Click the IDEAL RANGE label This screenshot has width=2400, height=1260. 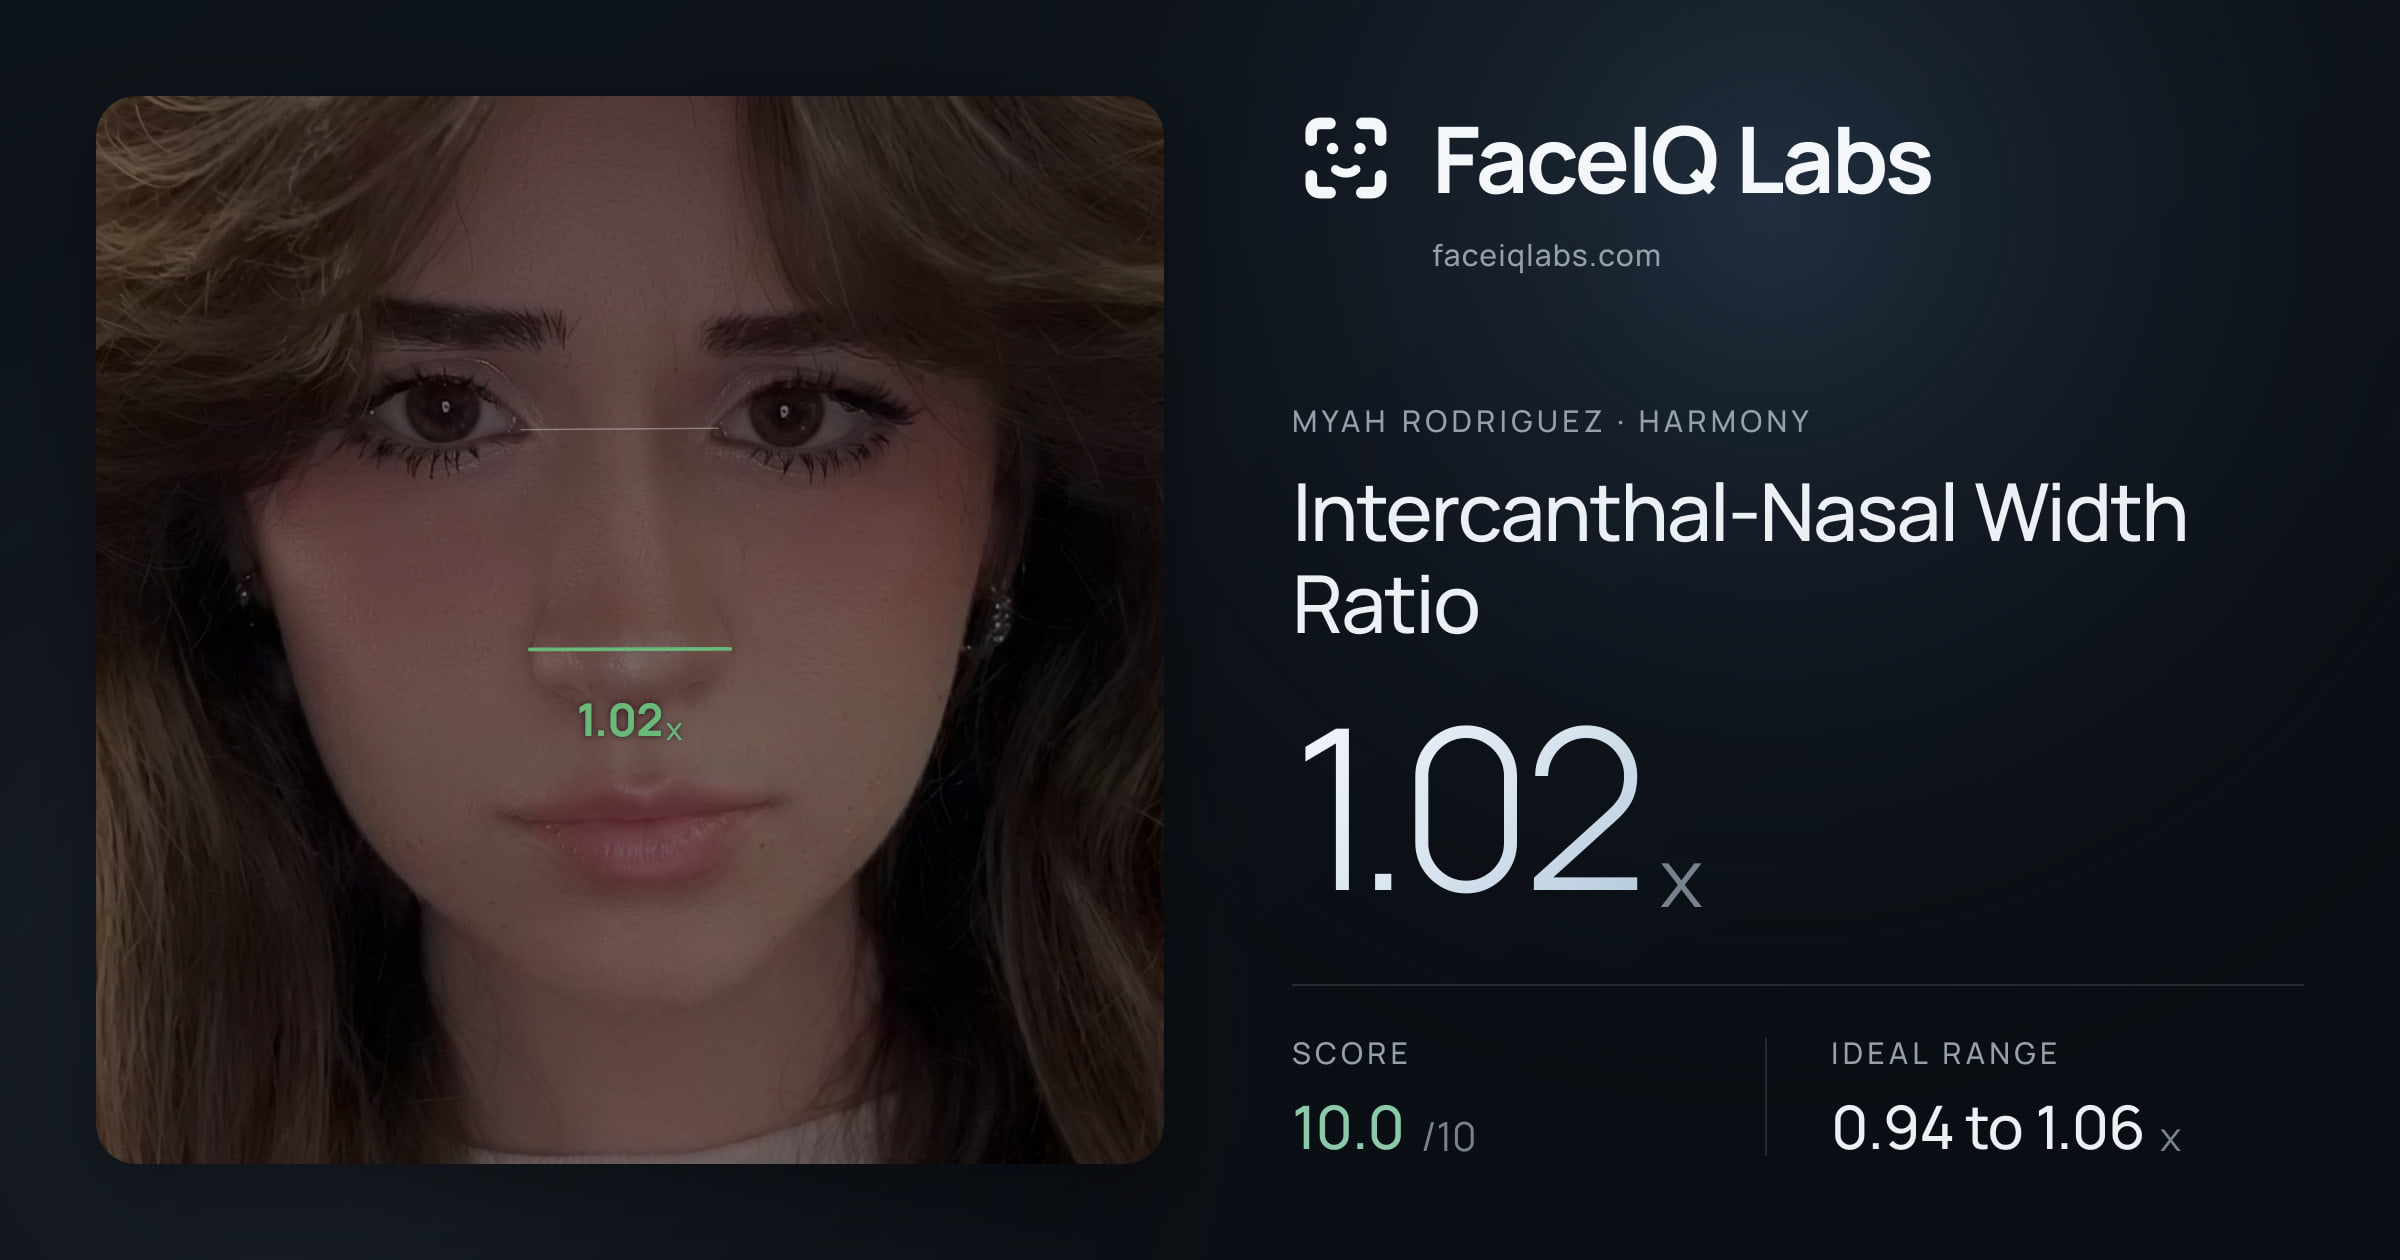pyautogui.click(x=1944, y=1053)
